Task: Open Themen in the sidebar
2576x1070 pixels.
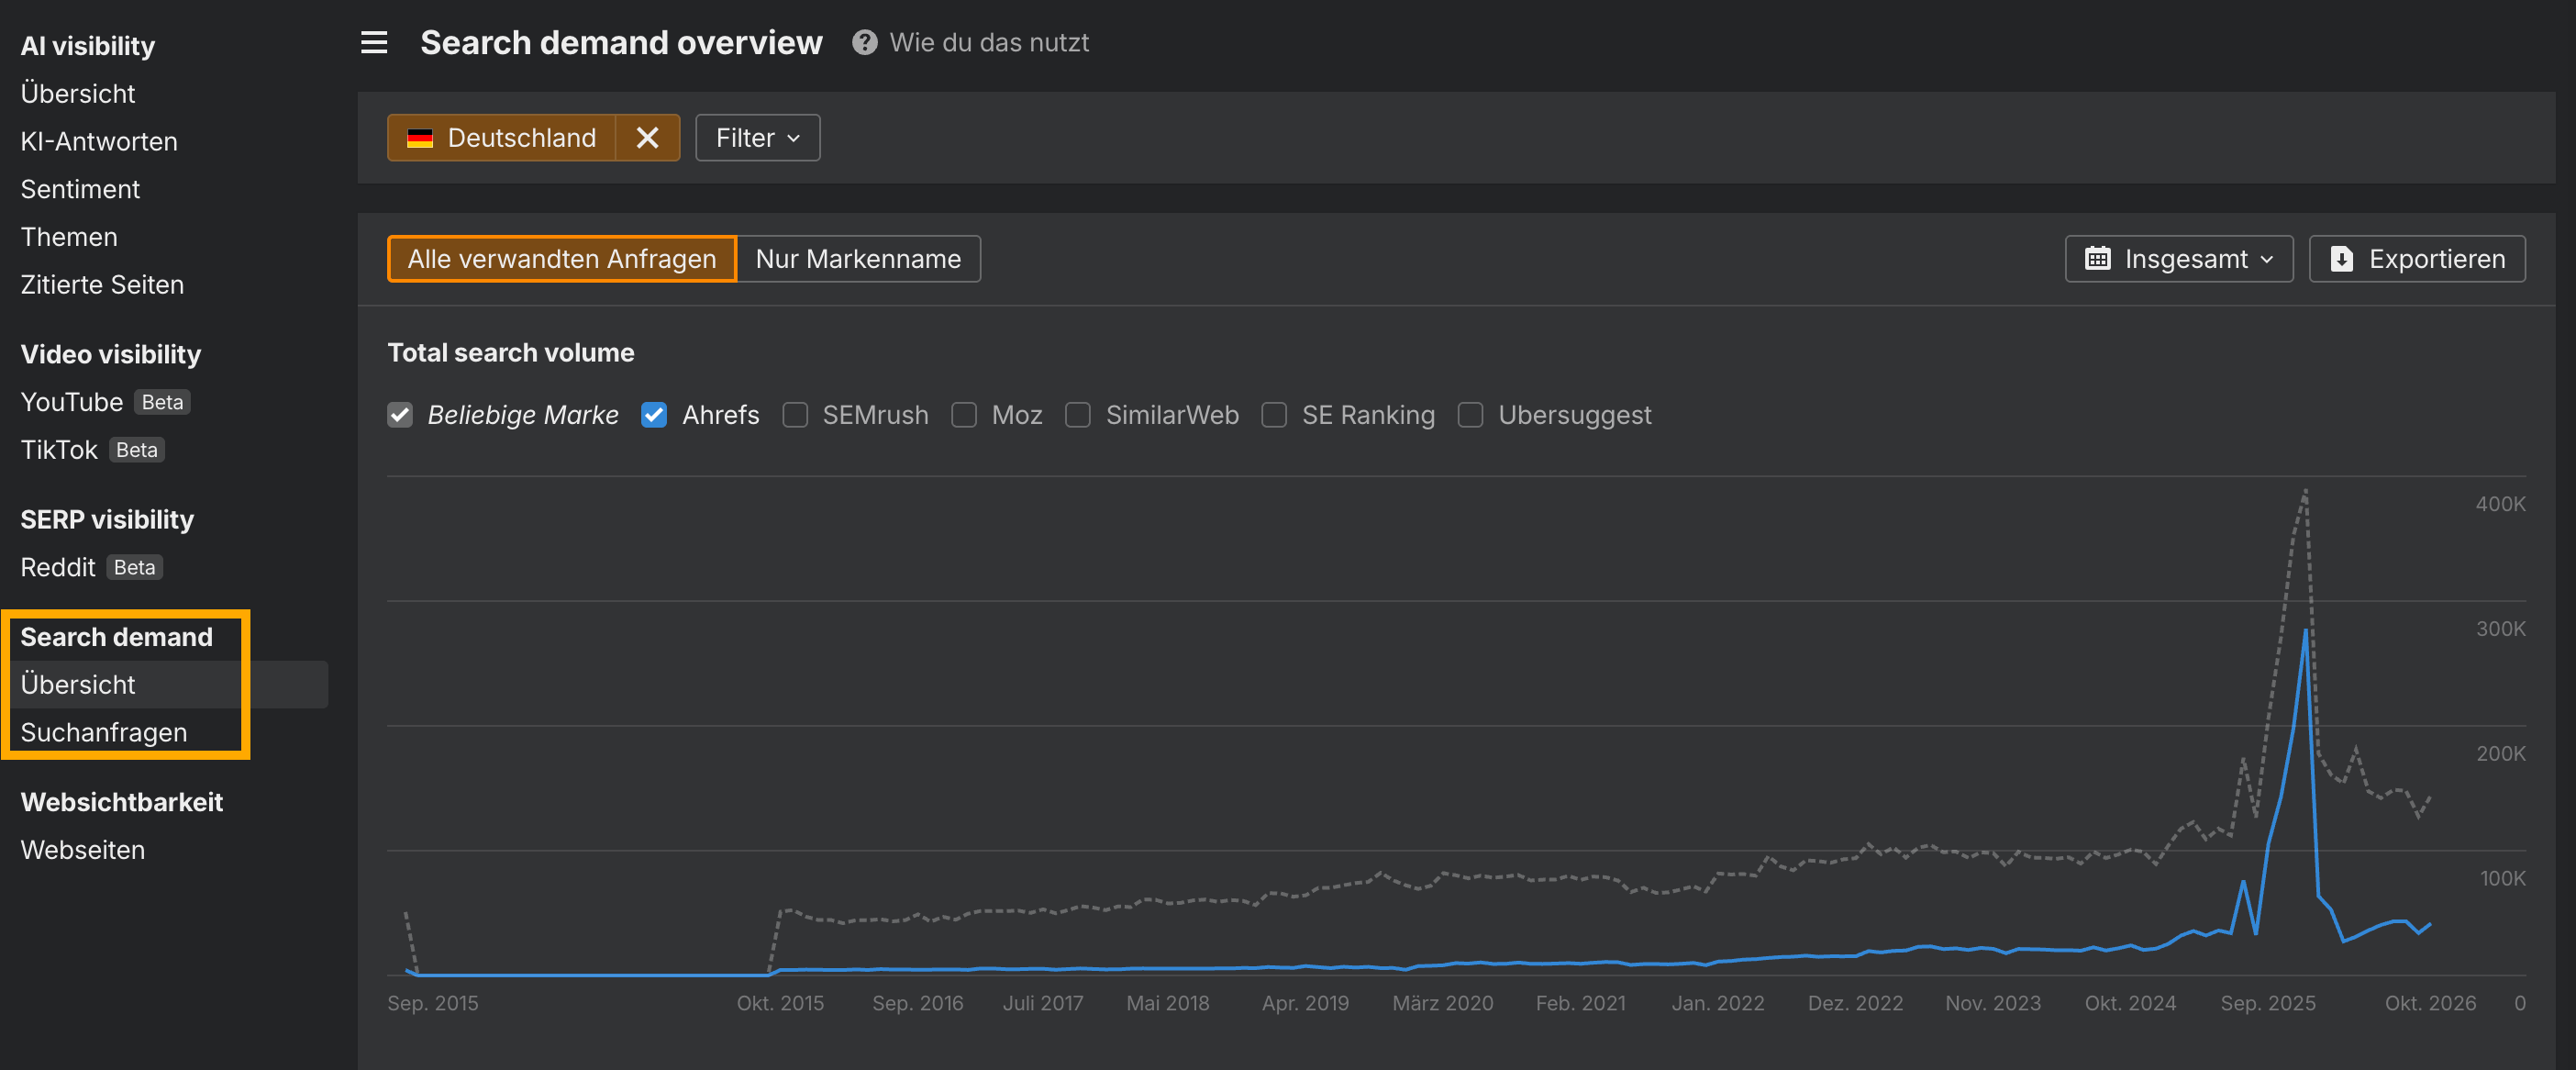Action: [x=69, y=237]
